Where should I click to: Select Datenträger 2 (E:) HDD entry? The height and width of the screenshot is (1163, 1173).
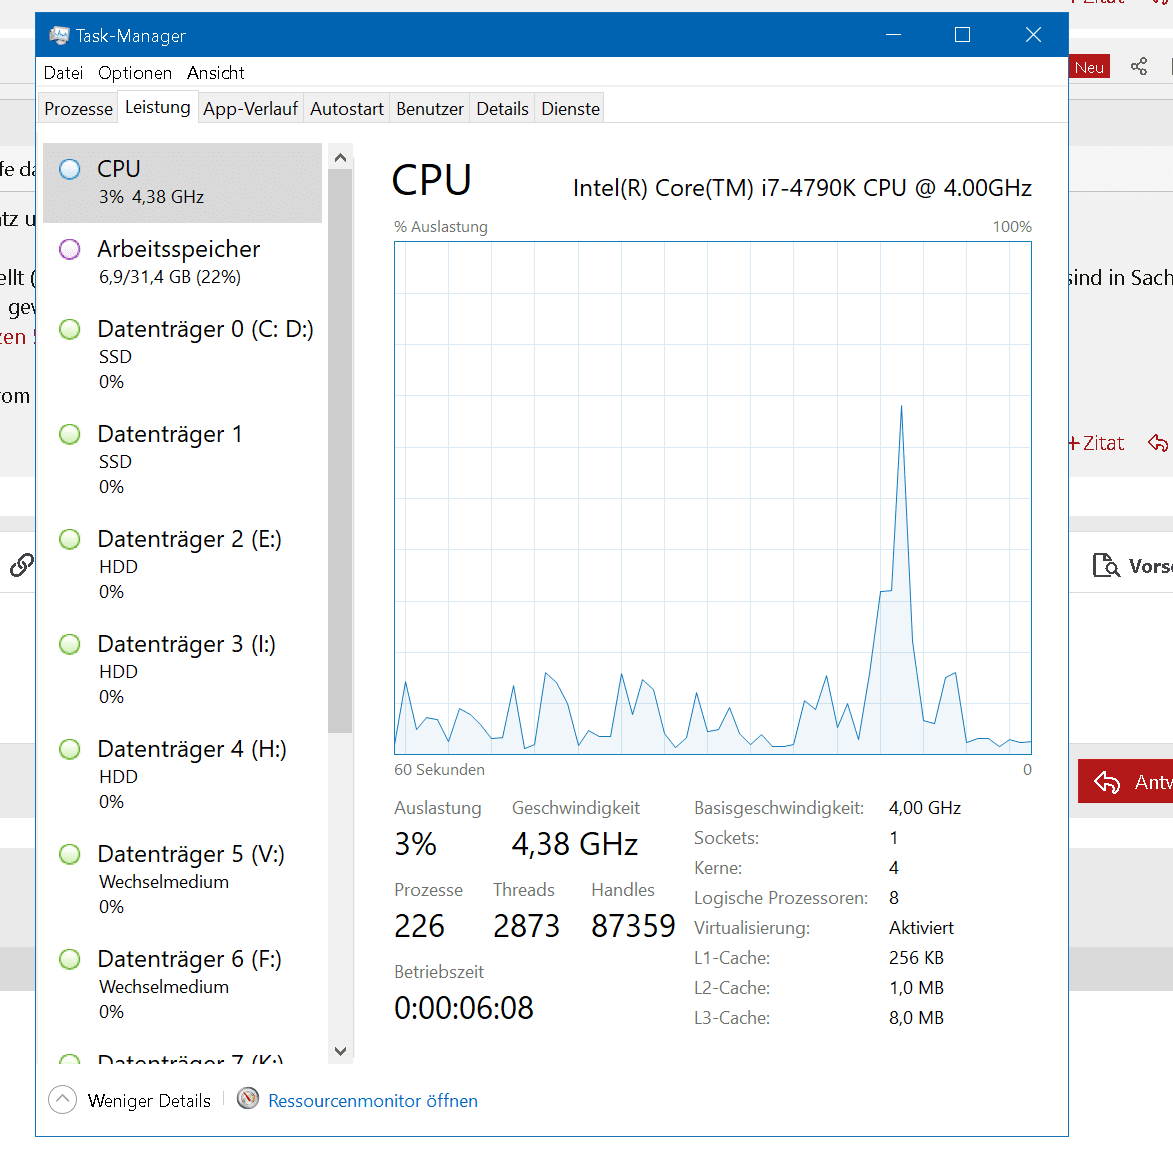183,565
